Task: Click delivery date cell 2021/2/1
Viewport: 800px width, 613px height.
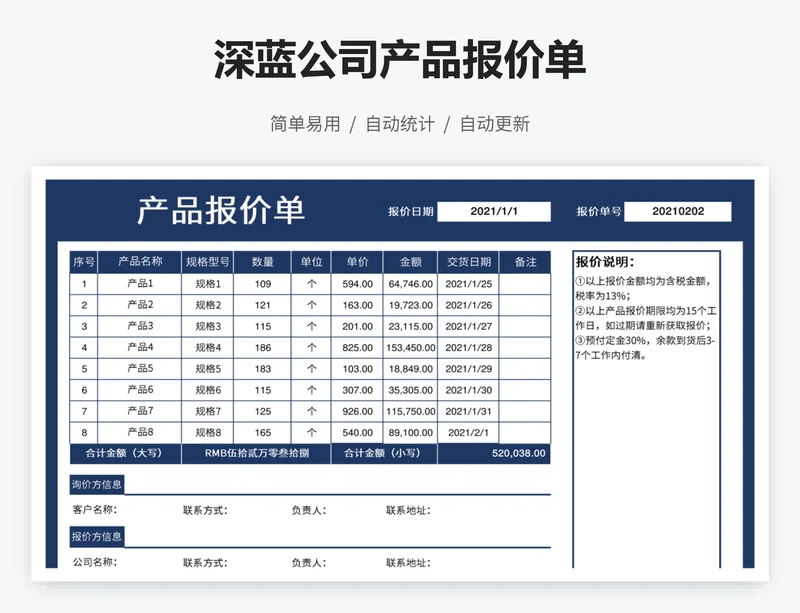Action: coord(468,432)
